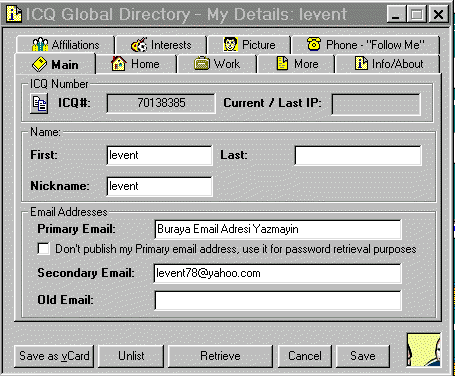Viewport: 455px width, 376px height.
Task: Select the Phone - "Follow Me" tab
Action: [x=365, y=45]
